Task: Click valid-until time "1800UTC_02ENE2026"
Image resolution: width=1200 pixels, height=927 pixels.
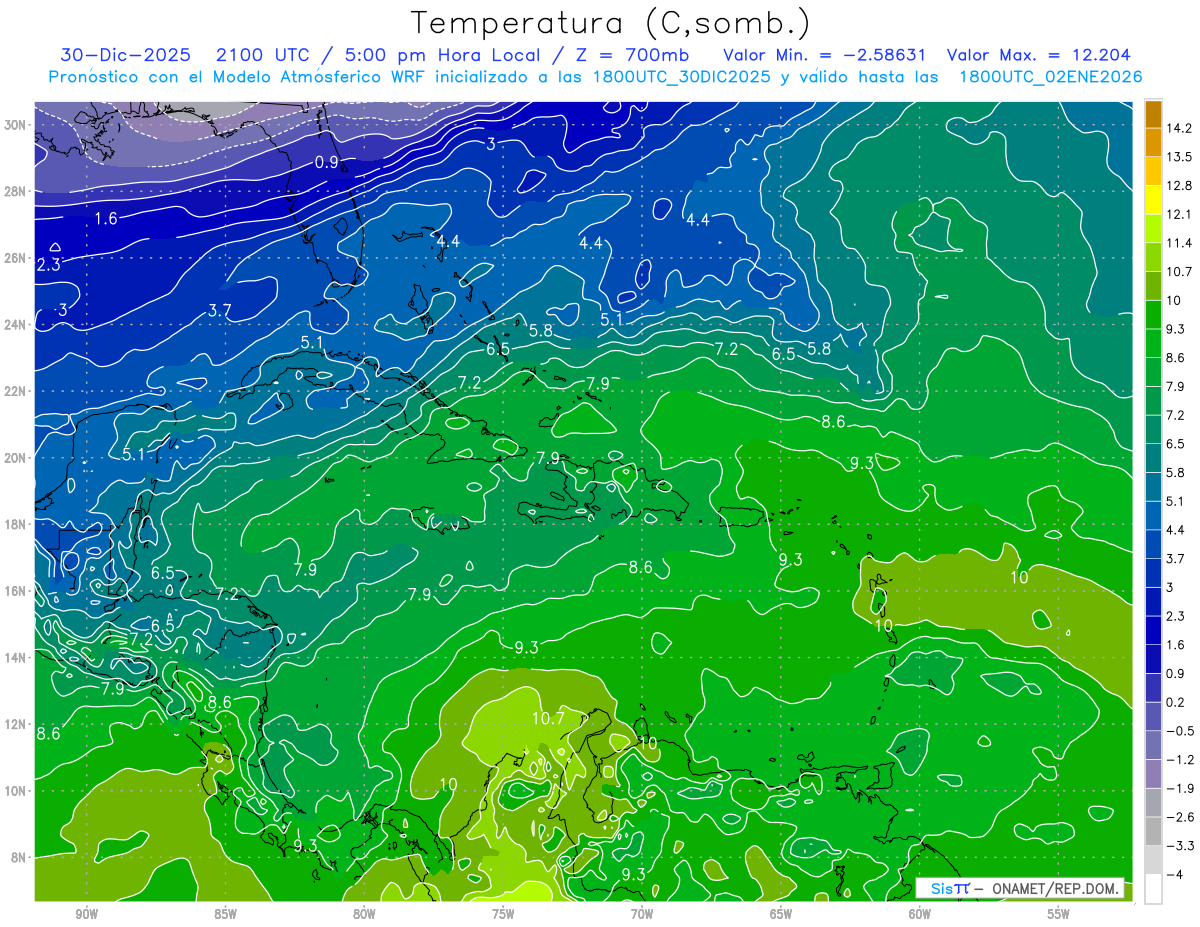Action: [1050, 77]
